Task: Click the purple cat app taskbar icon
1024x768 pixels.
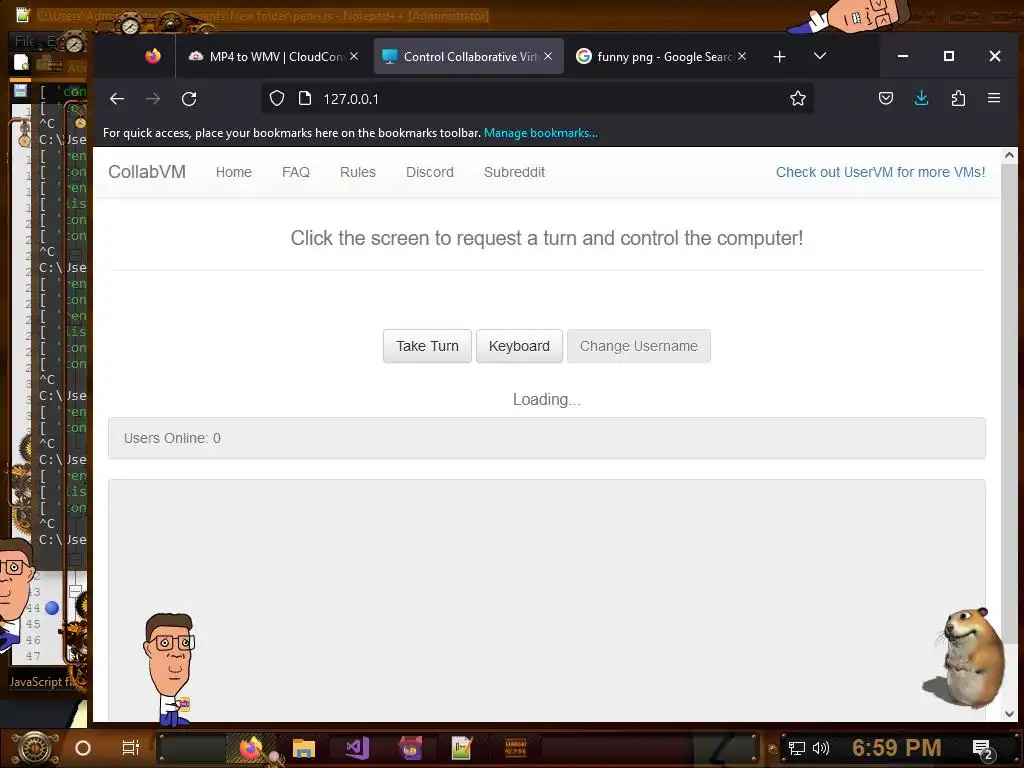Action: (410, 748)
